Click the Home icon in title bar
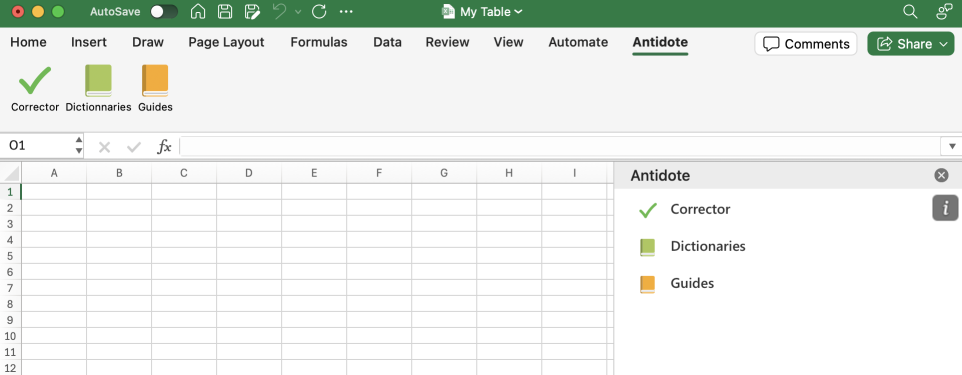The image size is (962, 375). click(198, 12)
